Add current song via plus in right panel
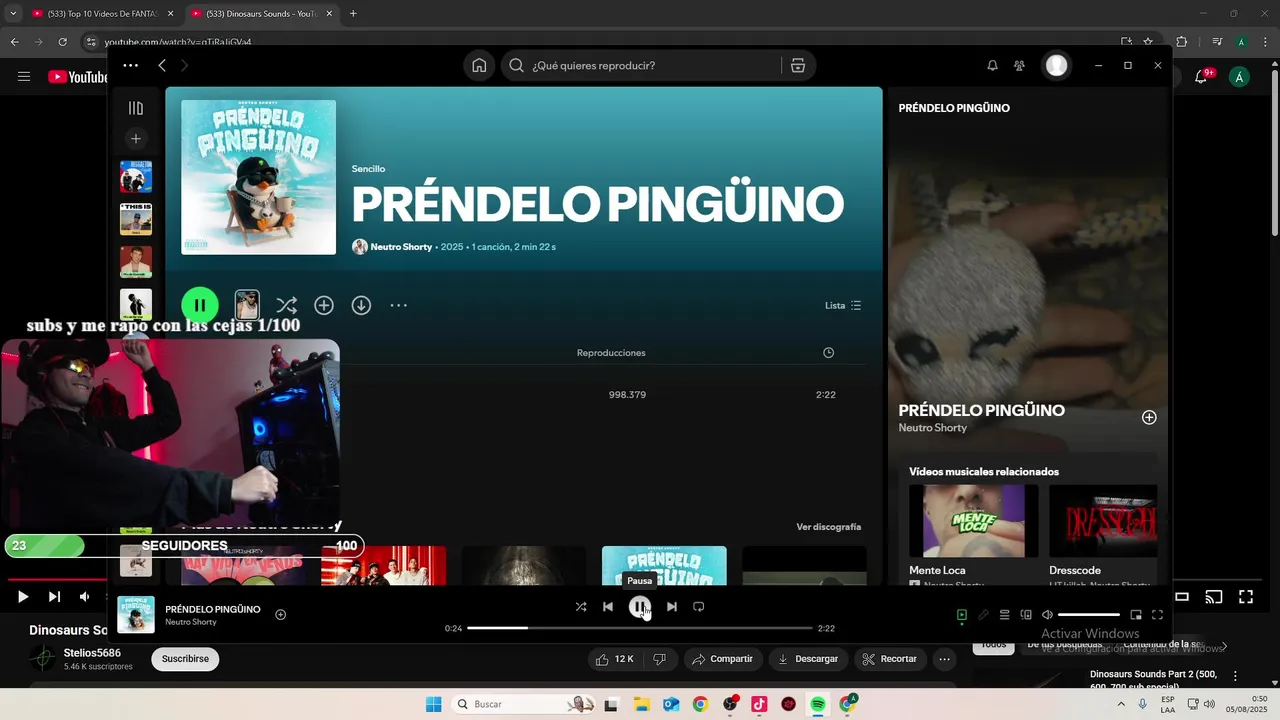 [1149, 417]
